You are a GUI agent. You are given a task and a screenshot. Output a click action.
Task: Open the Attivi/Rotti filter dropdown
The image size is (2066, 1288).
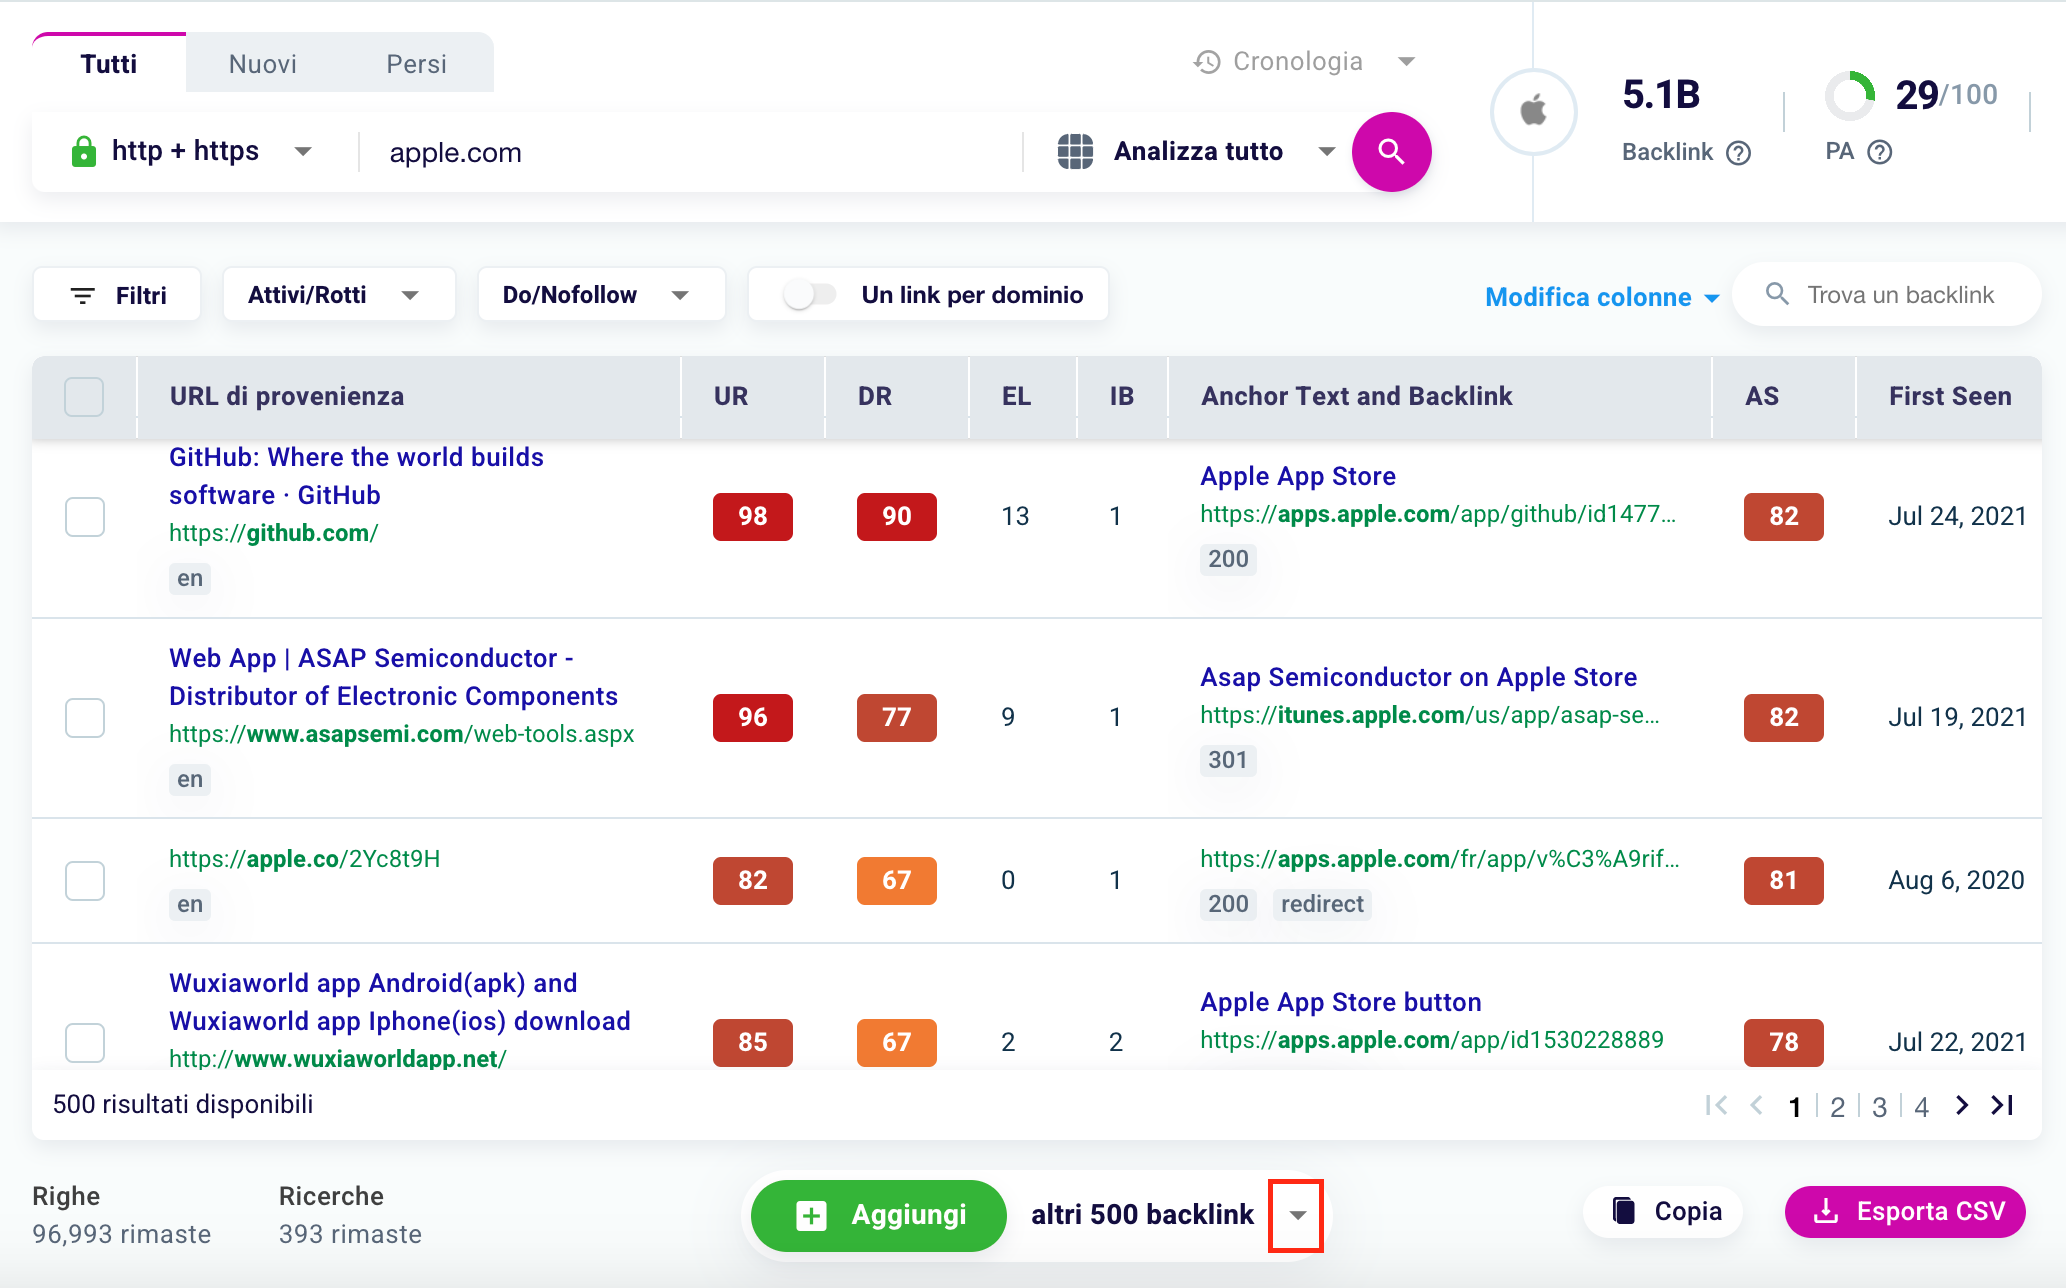coord(339,295)
